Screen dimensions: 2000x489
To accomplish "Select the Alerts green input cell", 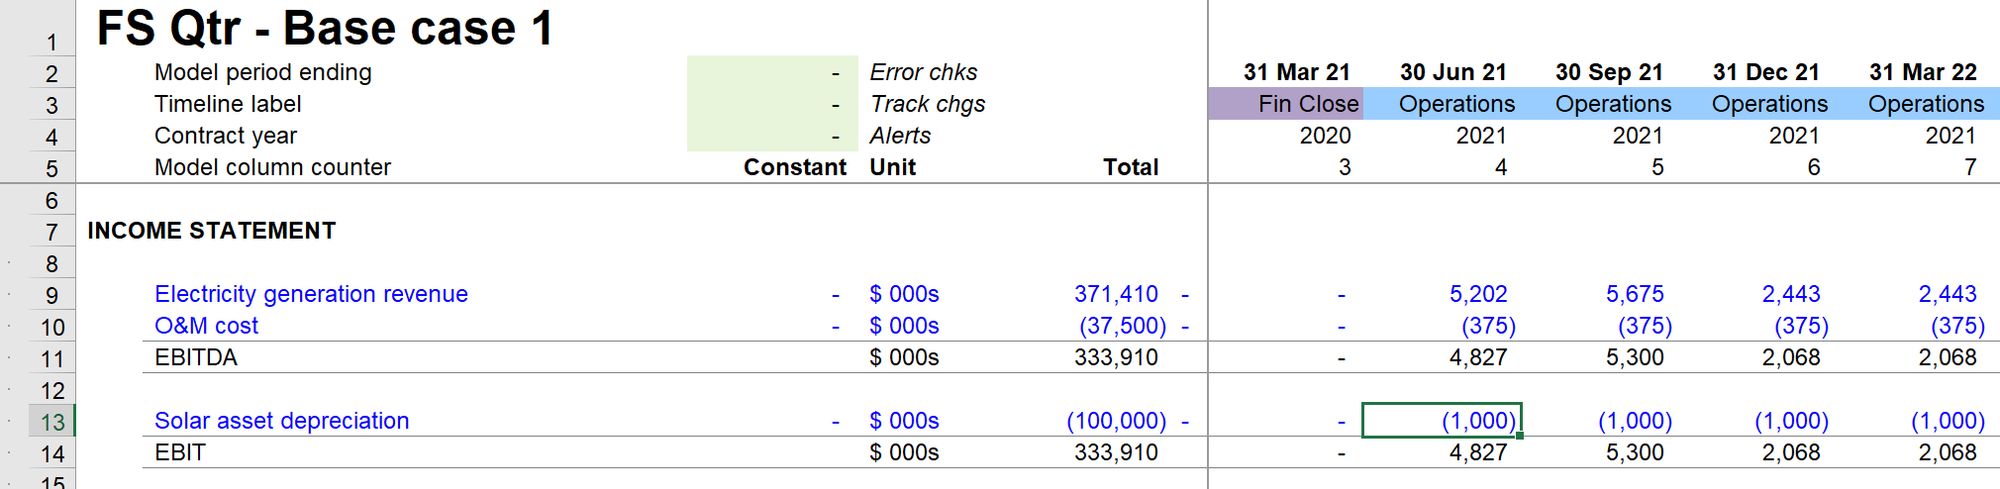I will pos(772,136).
